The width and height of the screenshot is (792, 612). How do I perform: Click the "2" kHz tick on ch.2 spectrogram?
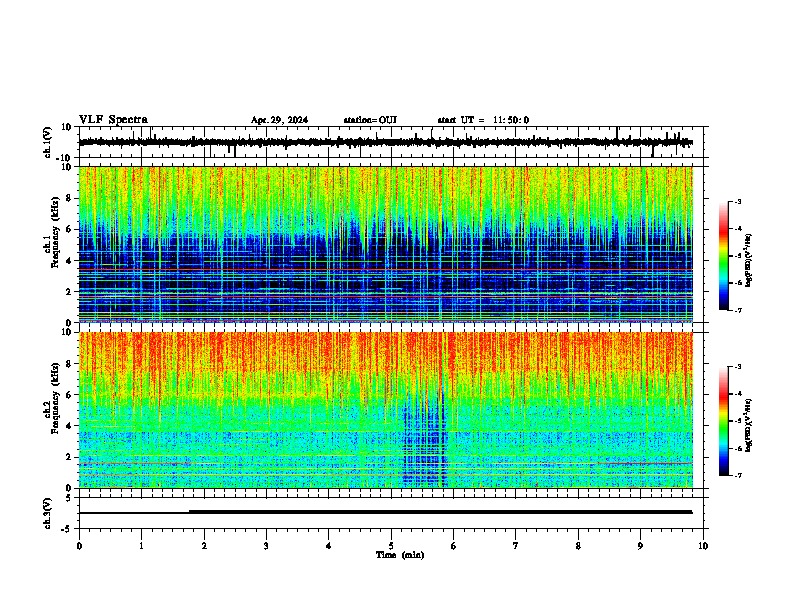[70, 457]
